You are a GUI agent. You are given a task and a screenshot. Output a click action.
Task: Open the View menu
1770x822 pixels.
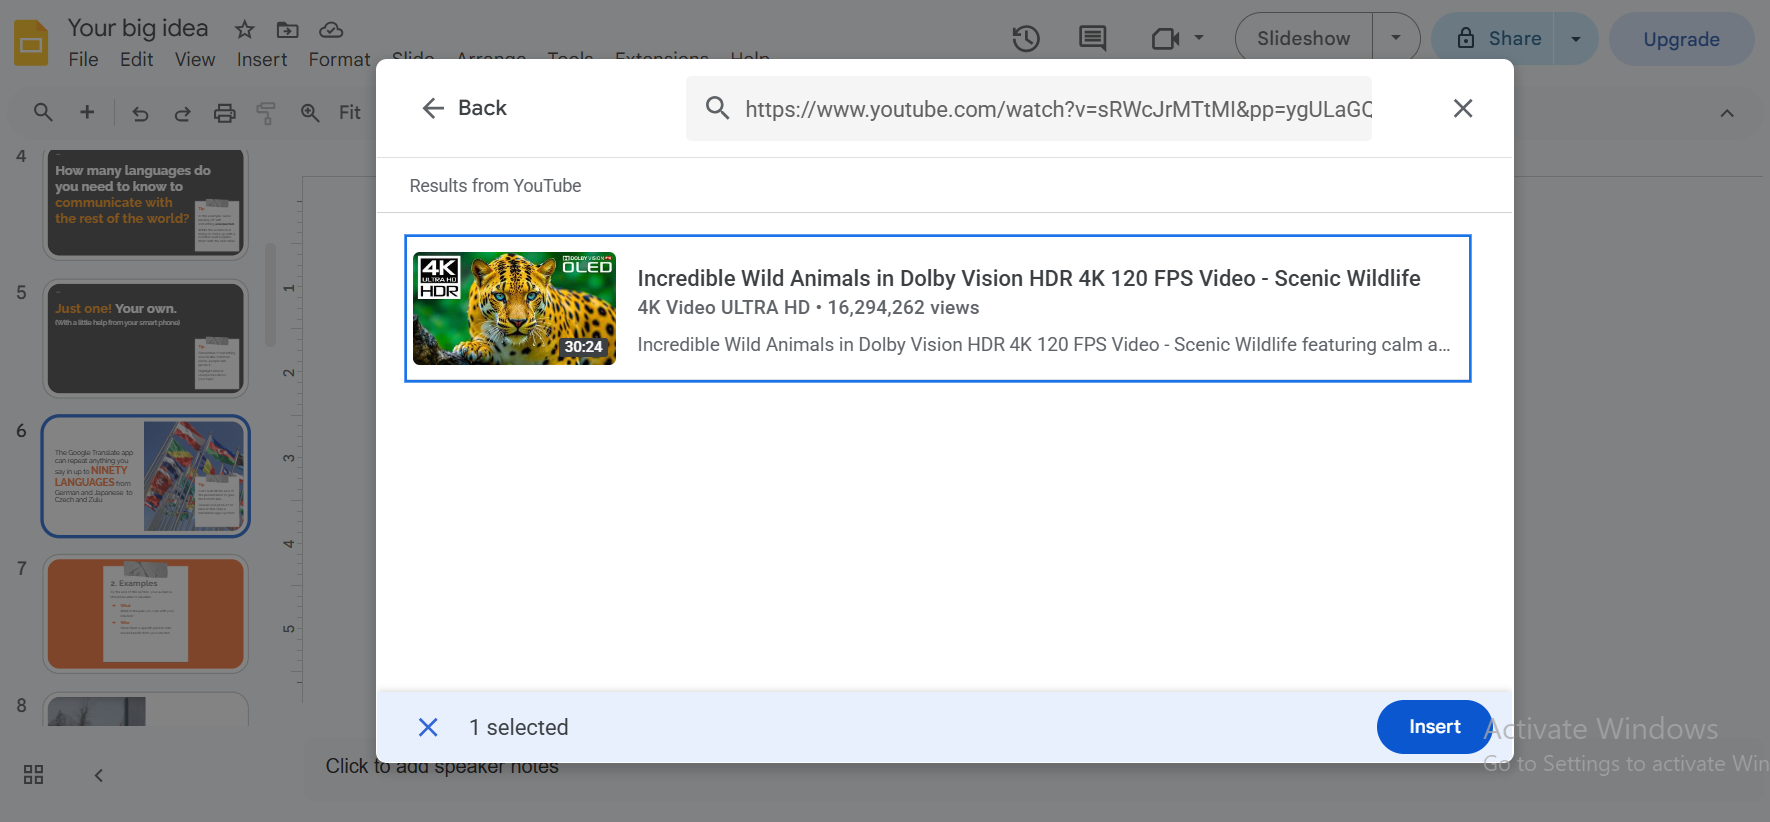point(195,59)
